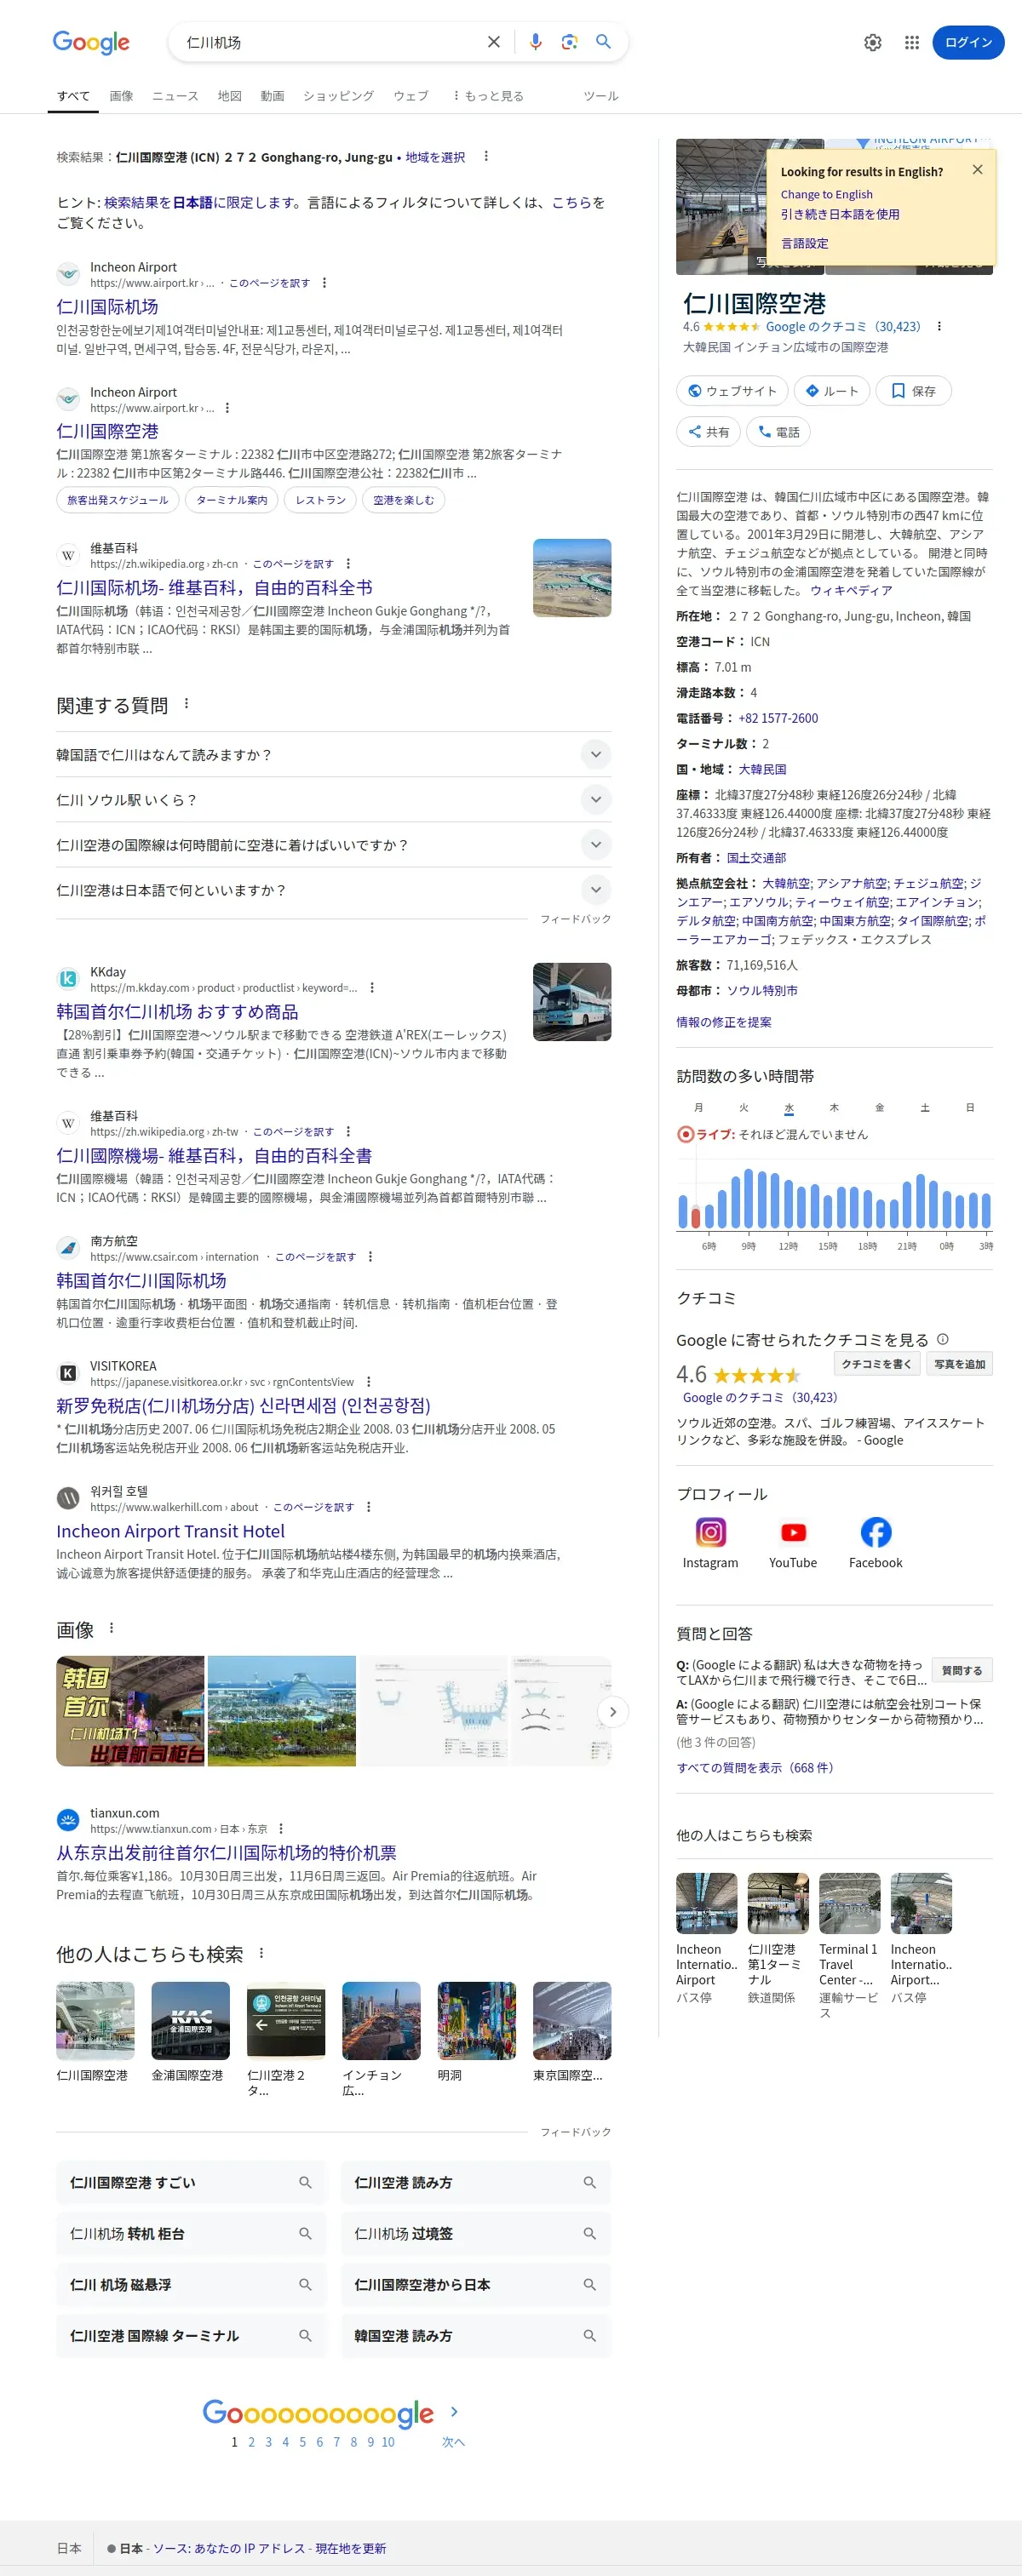
Task: Open options menu for tianxun.com result
Action: pos(281,1829)
